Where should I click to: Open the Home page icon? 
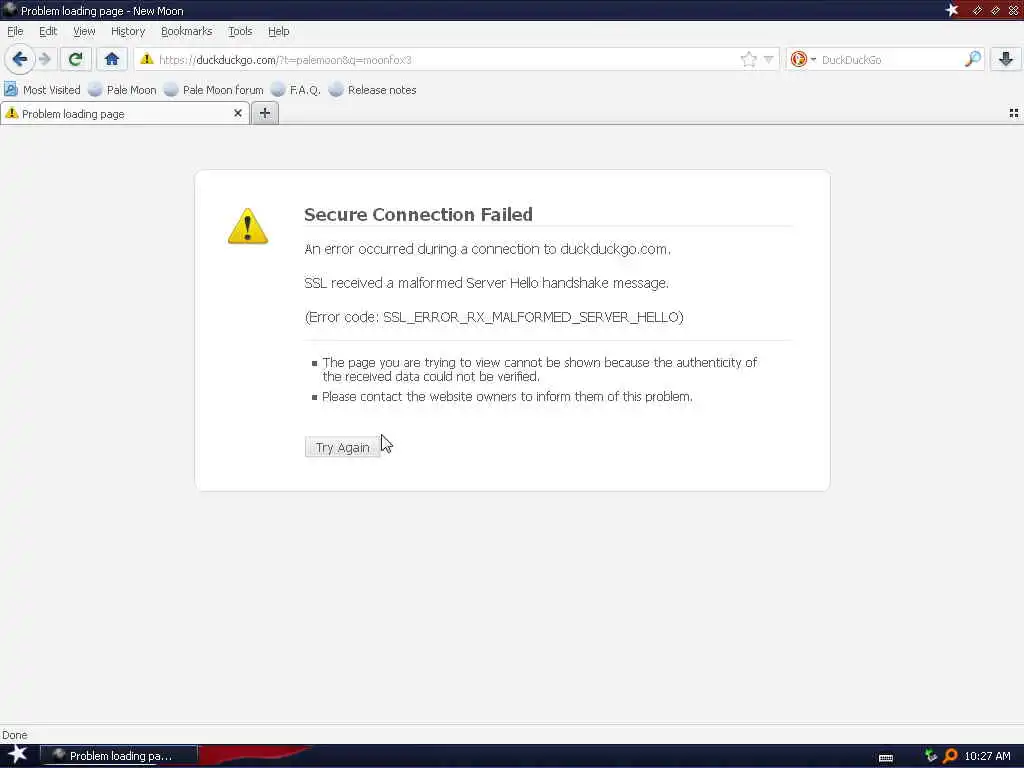[x=112, y=59]
